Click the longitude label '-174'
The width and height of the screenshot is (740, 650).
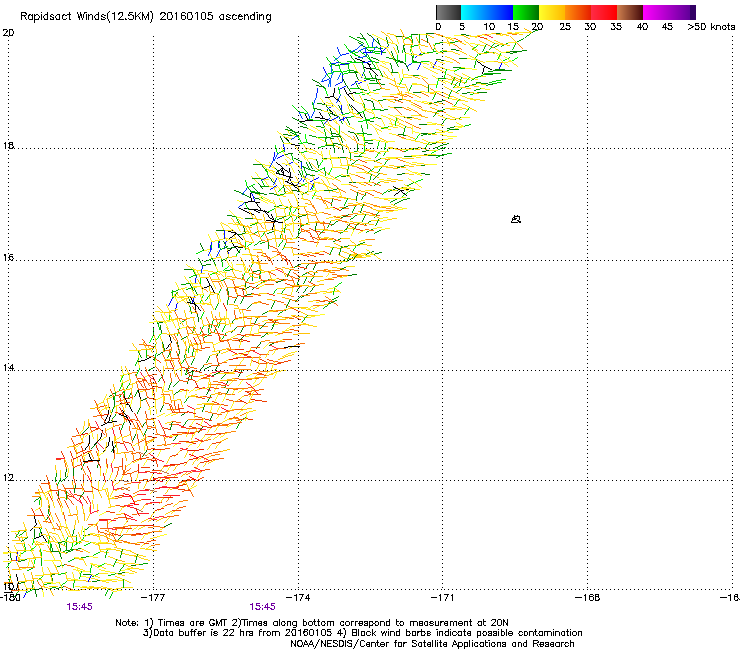coord(298,598)
